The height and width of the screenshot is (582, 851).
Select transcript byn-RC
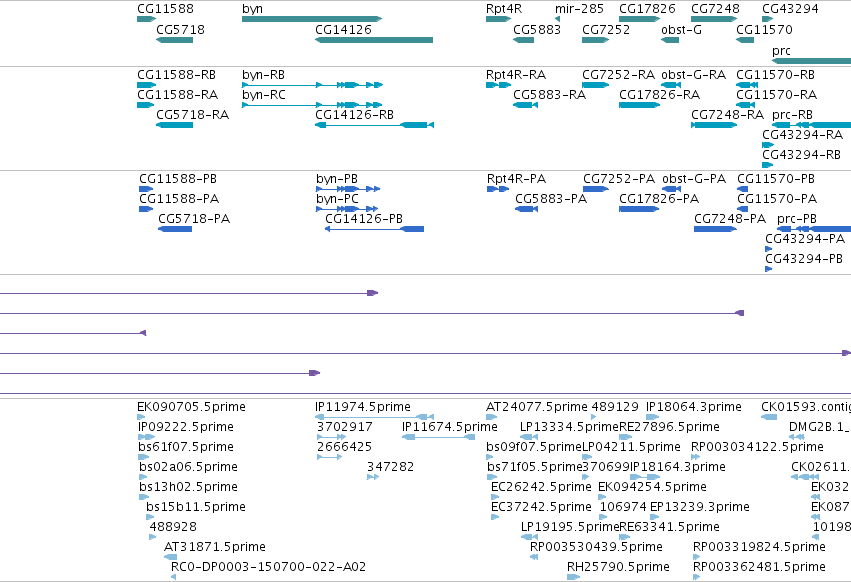(x=264, y=95)
